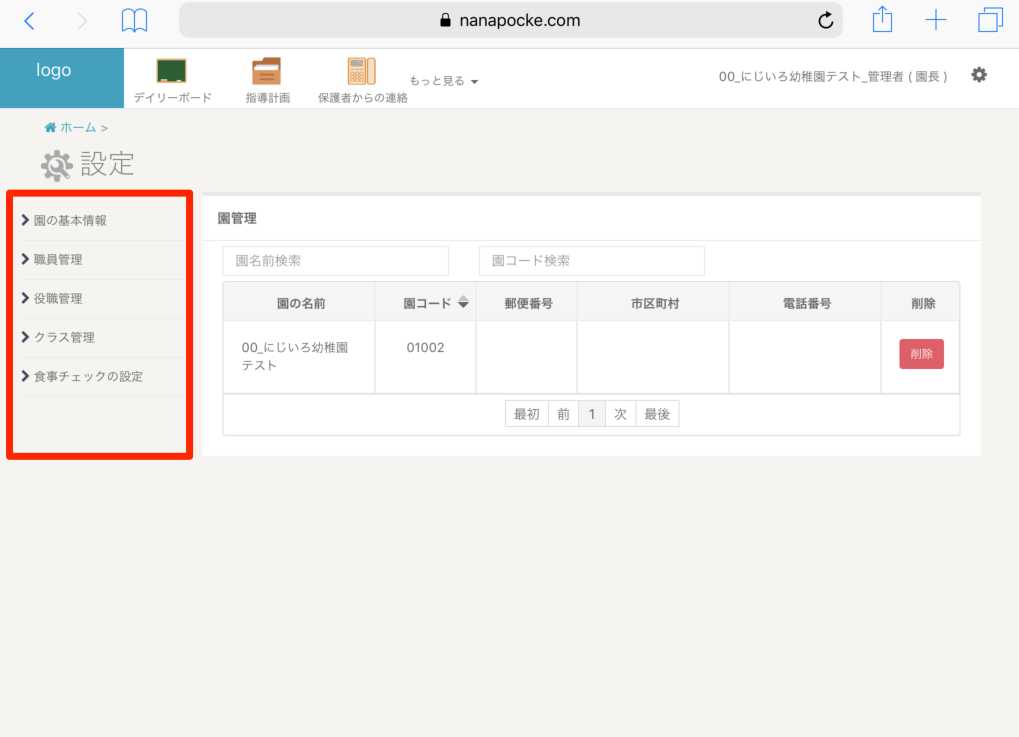
Task: Go to ホーム breadcrumb link
Action: [x=77, y=128]
